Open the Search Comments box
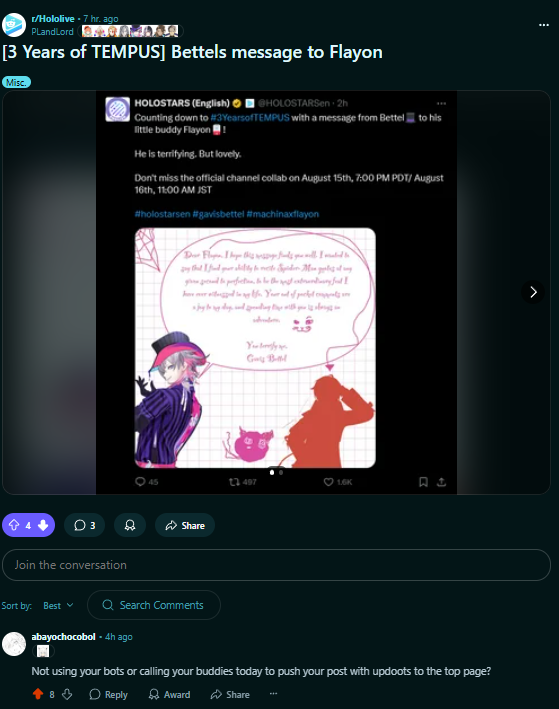 [x=154, y=605]
